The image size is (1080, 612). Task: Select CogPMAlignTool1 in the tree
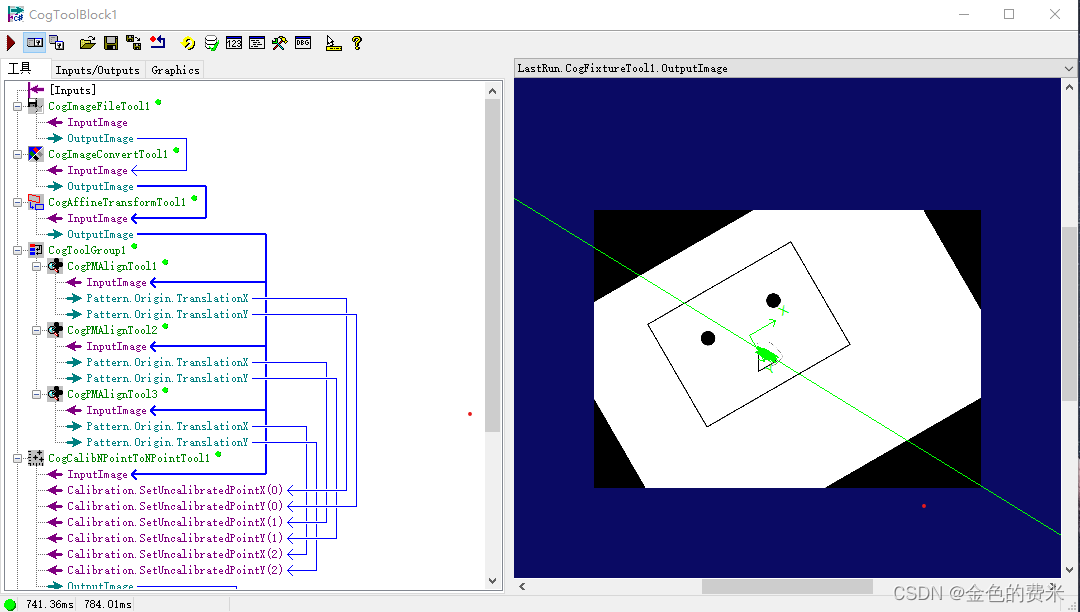point(112,266)
